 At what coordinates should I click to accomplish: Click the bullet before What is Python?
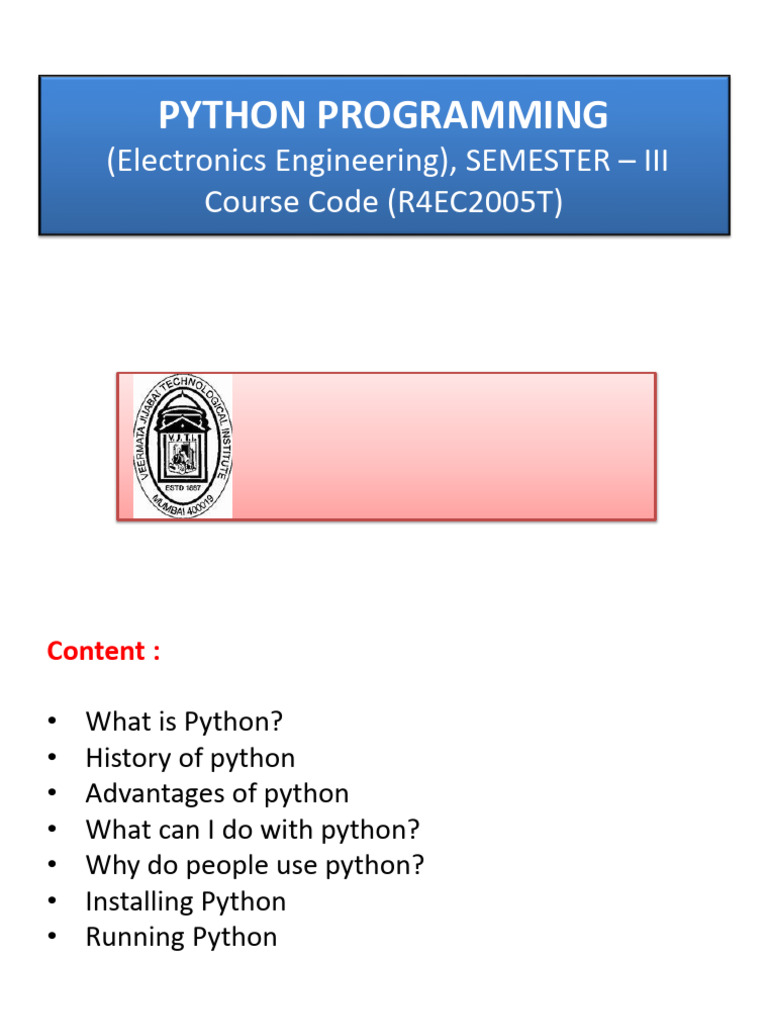point(52,722)
